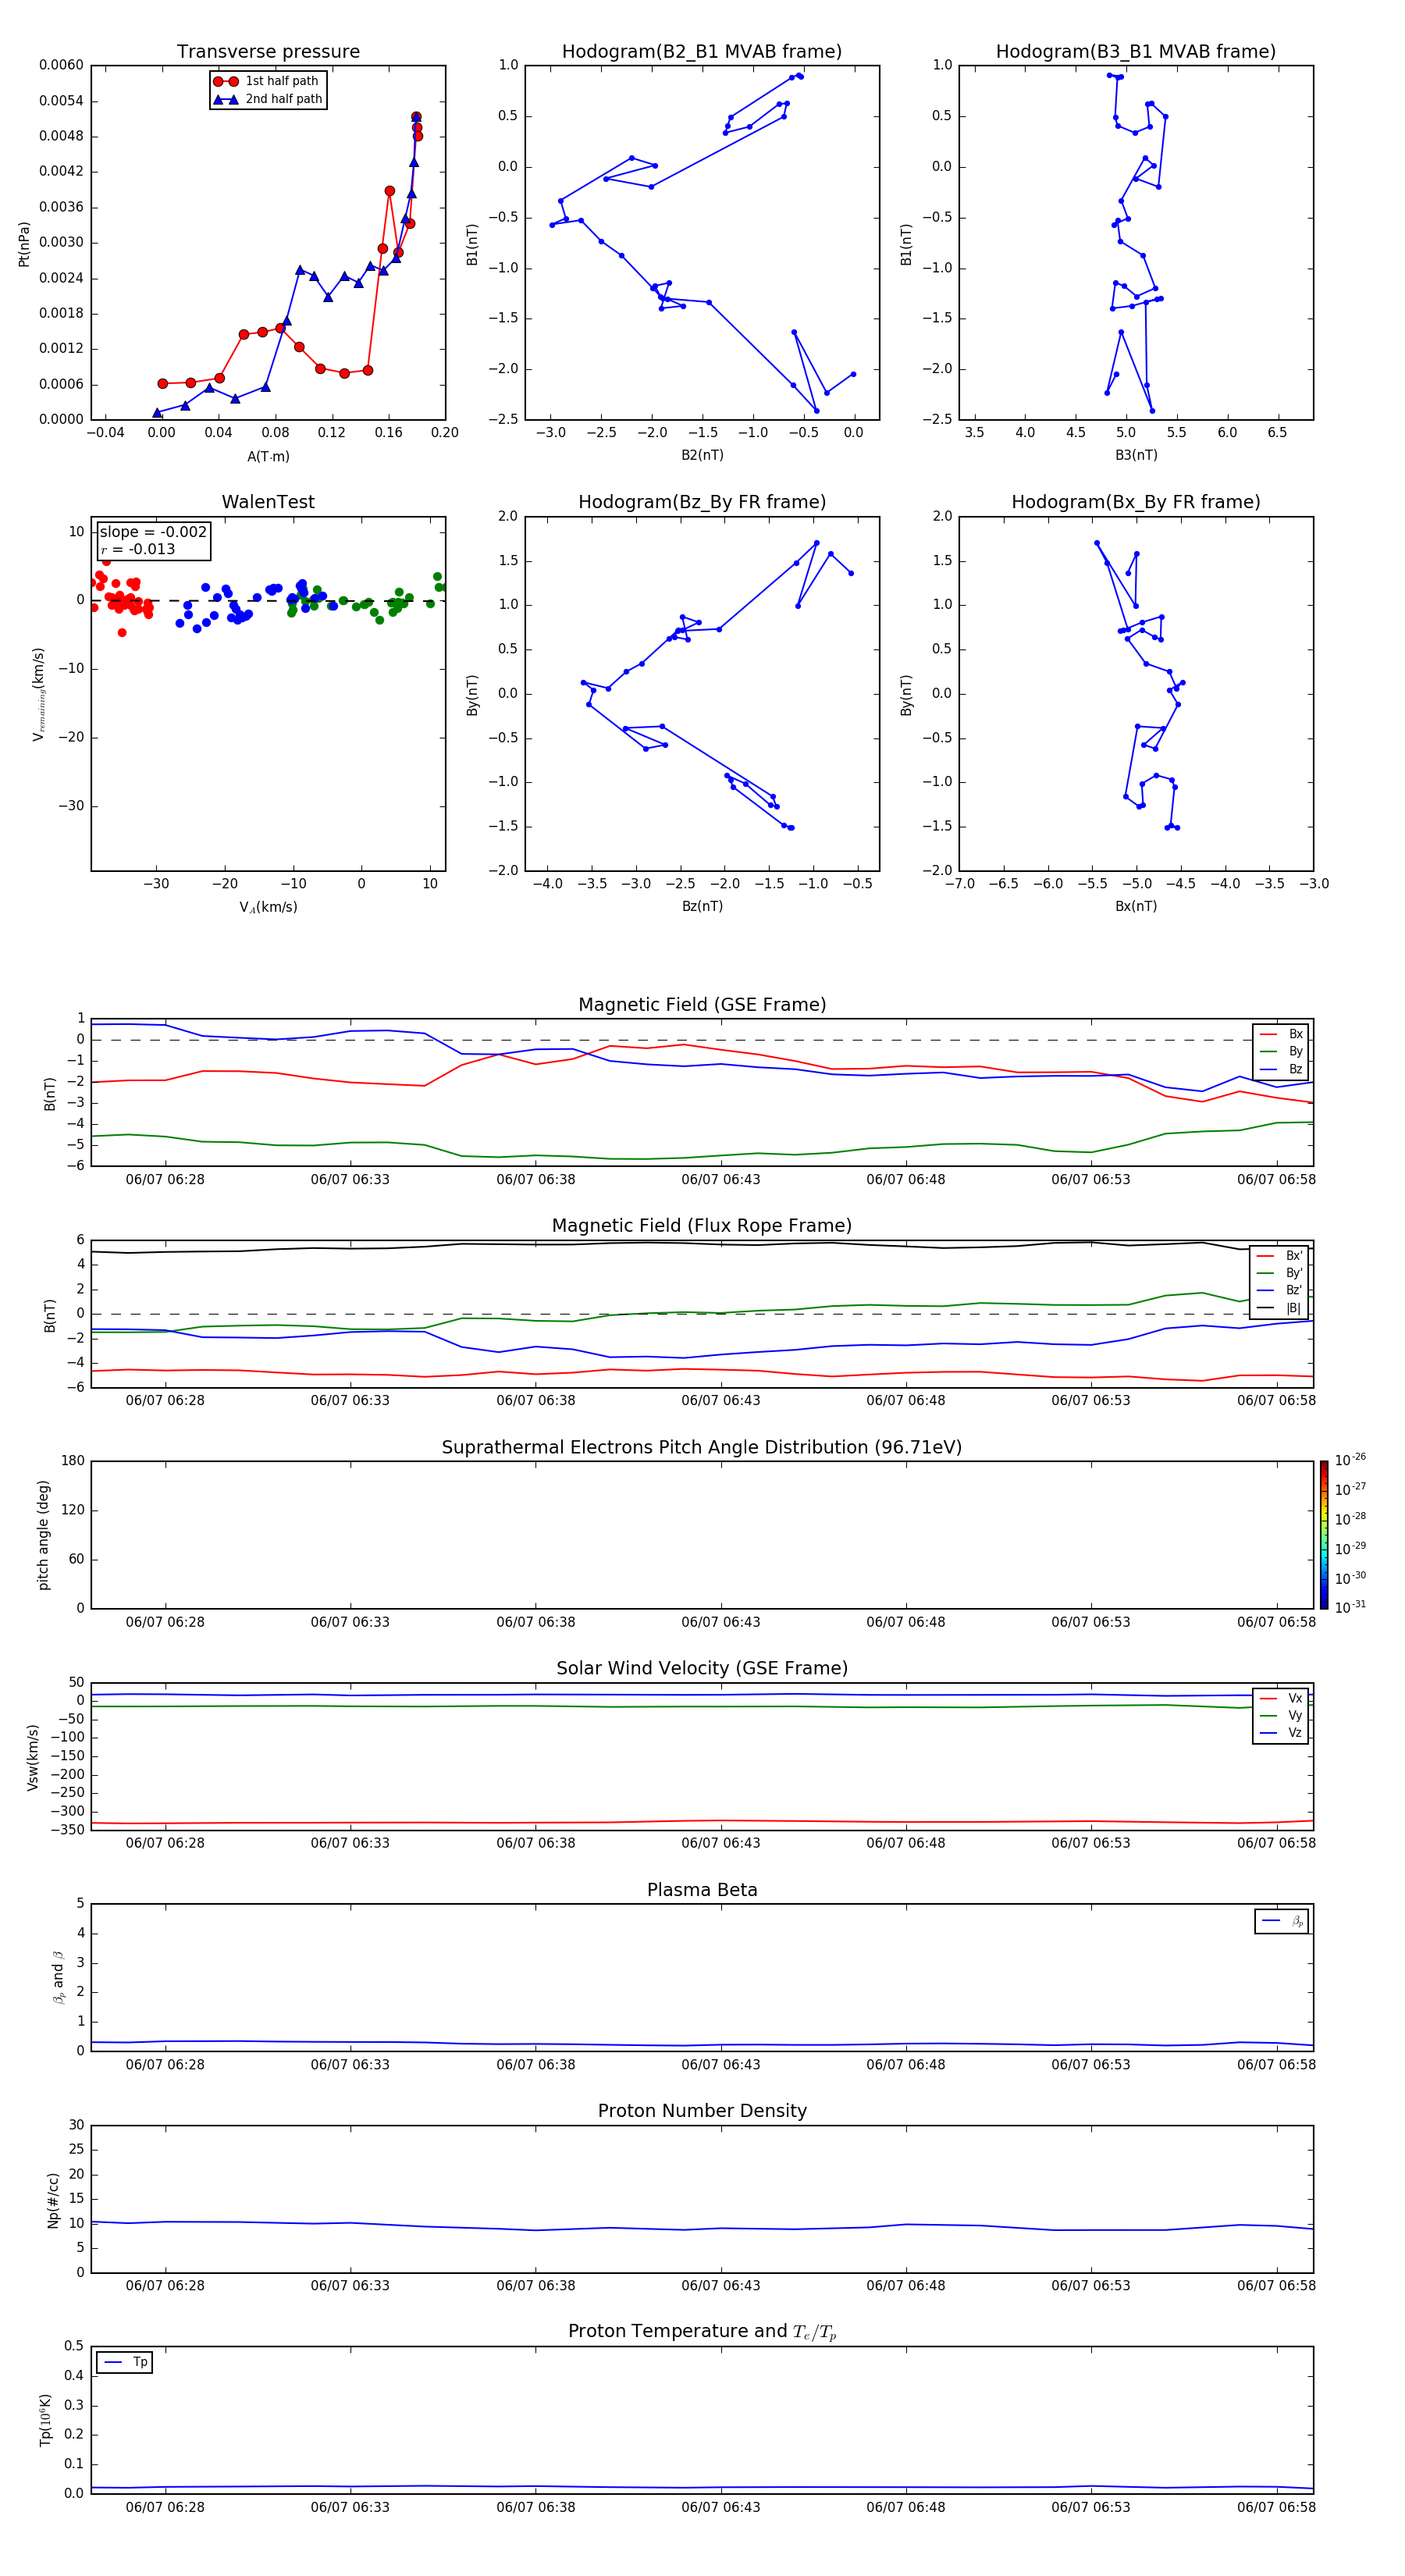Screen dimensions: 1405x2576
Task: Click '06/07 06:58' tick under Proton Temperature plot
Action: click(1276, 2507)
